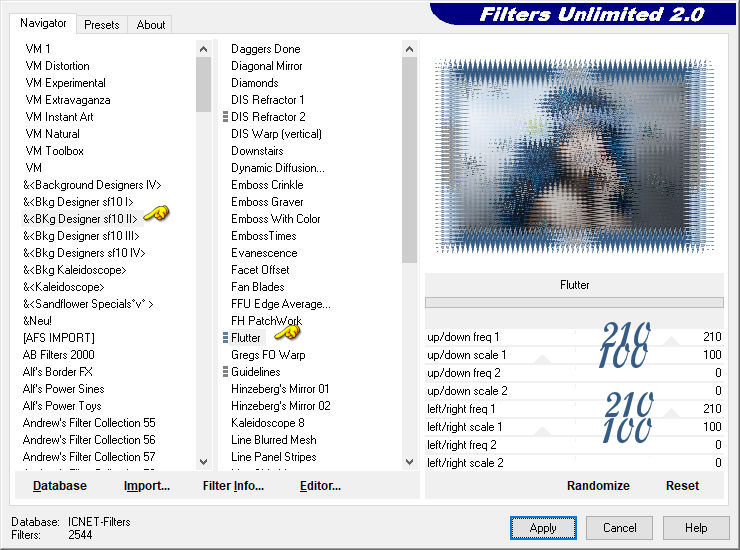This screenshot has height=550, width=740.
Task: Click the Flutter preview image
Action: [574, 156]
